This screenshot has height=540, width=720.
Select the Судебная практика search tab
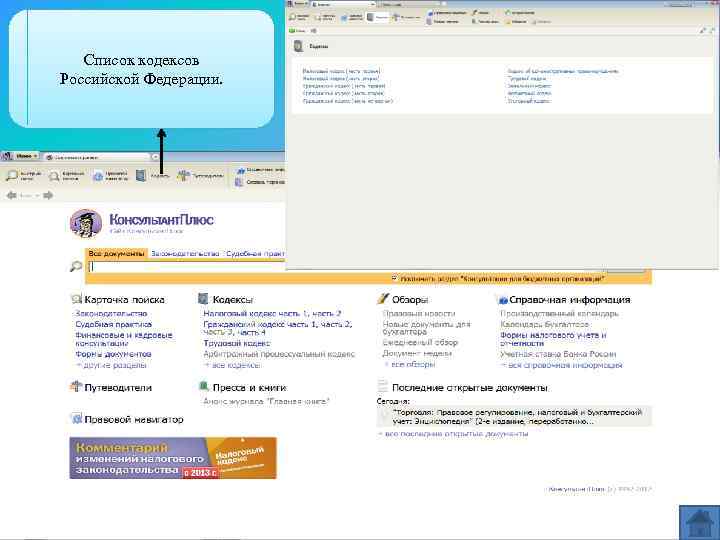(x=255, y=253)
